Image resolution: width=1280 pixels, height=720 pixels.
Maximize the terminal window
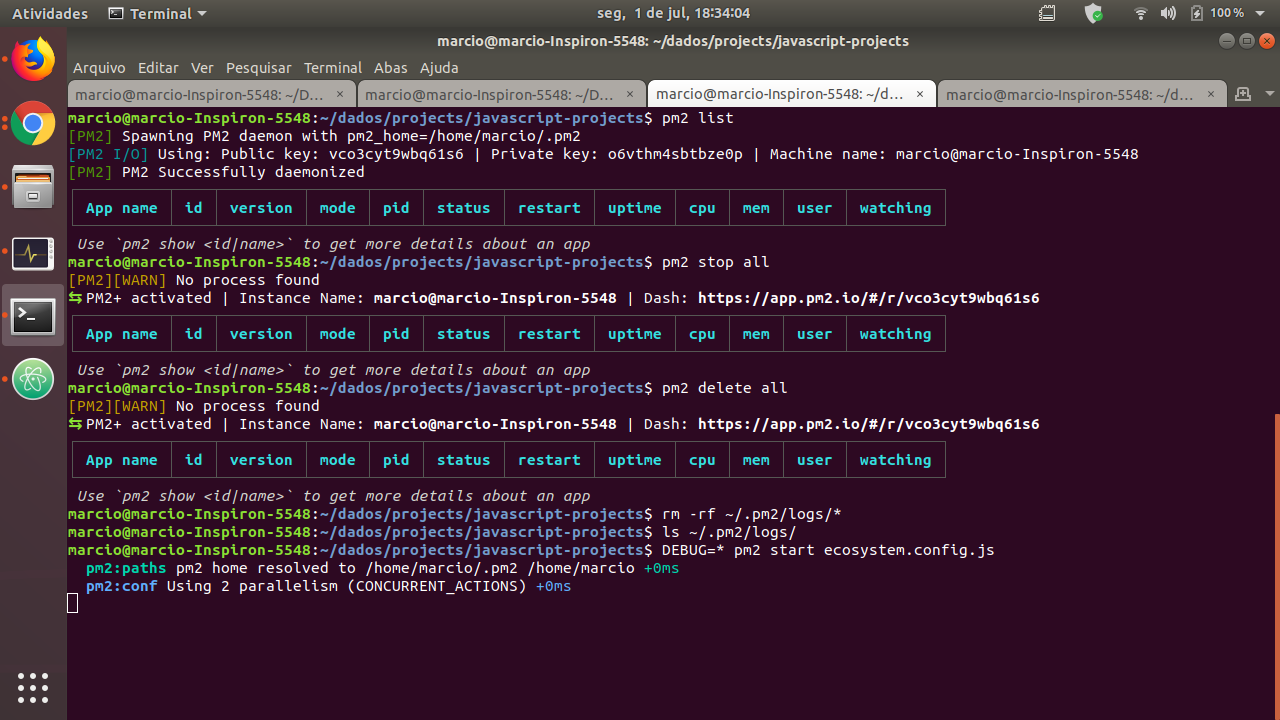click(1246, 41)
